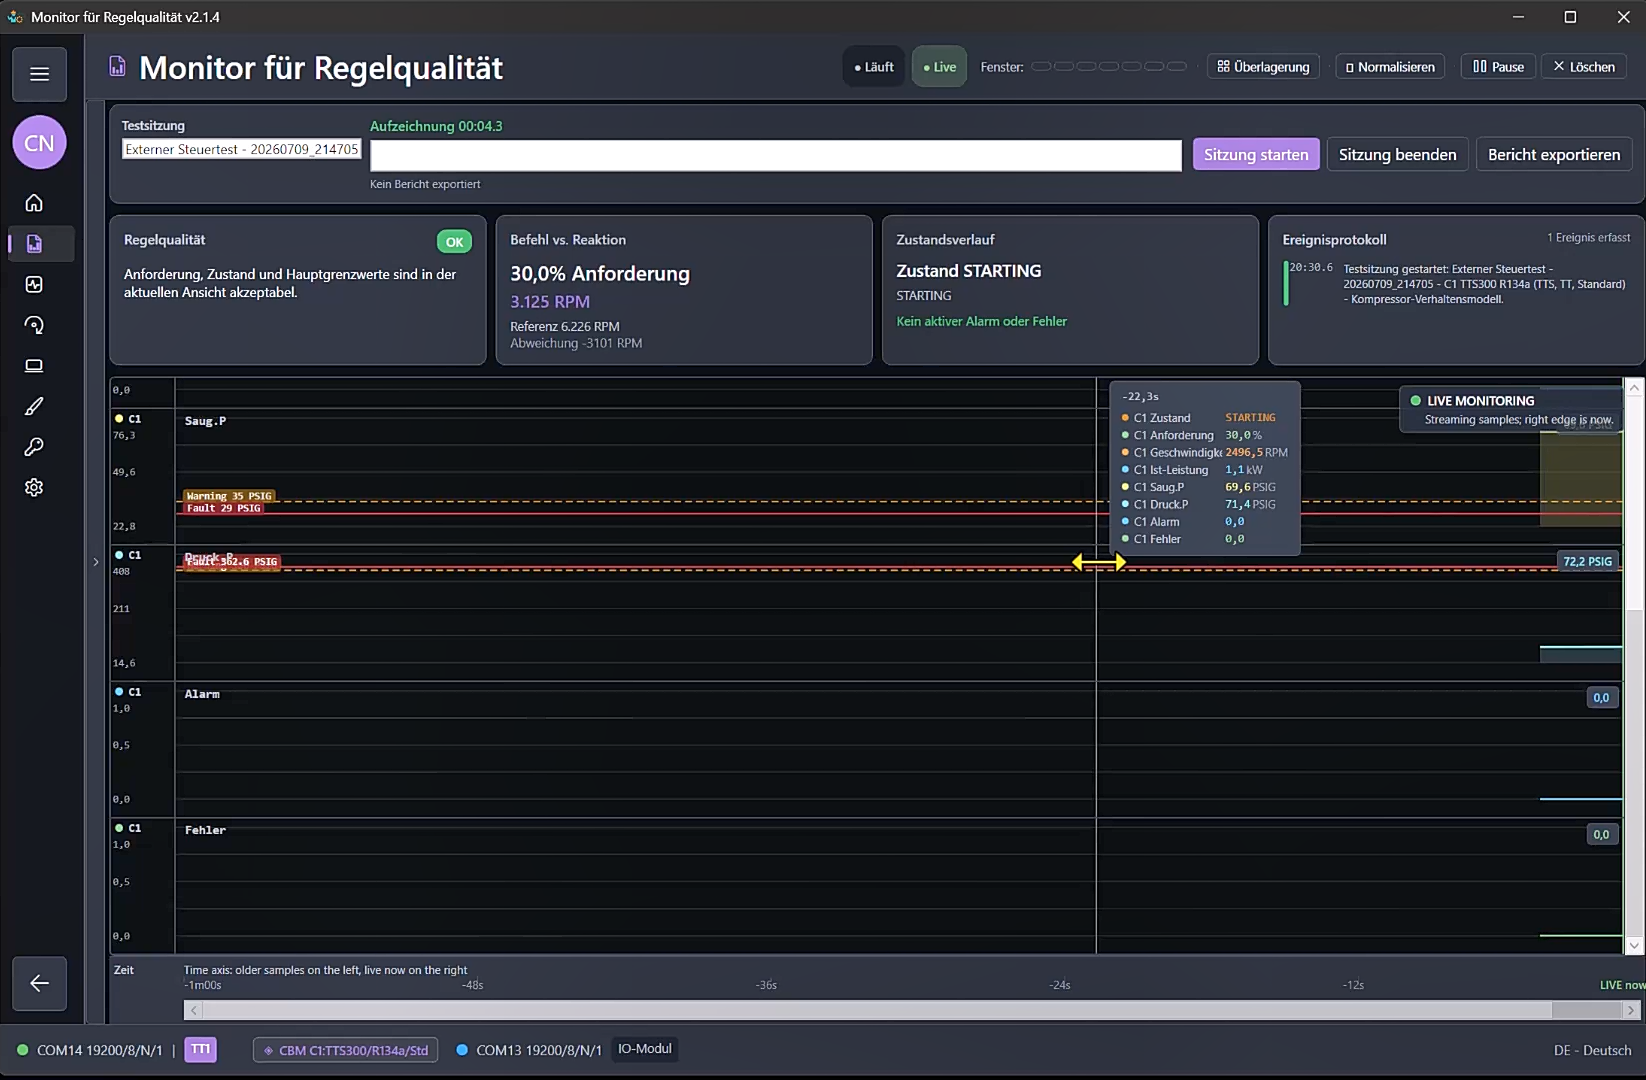
Task: Click the COM14 19200/8/N/1 port label
Action: (99, 1050)
